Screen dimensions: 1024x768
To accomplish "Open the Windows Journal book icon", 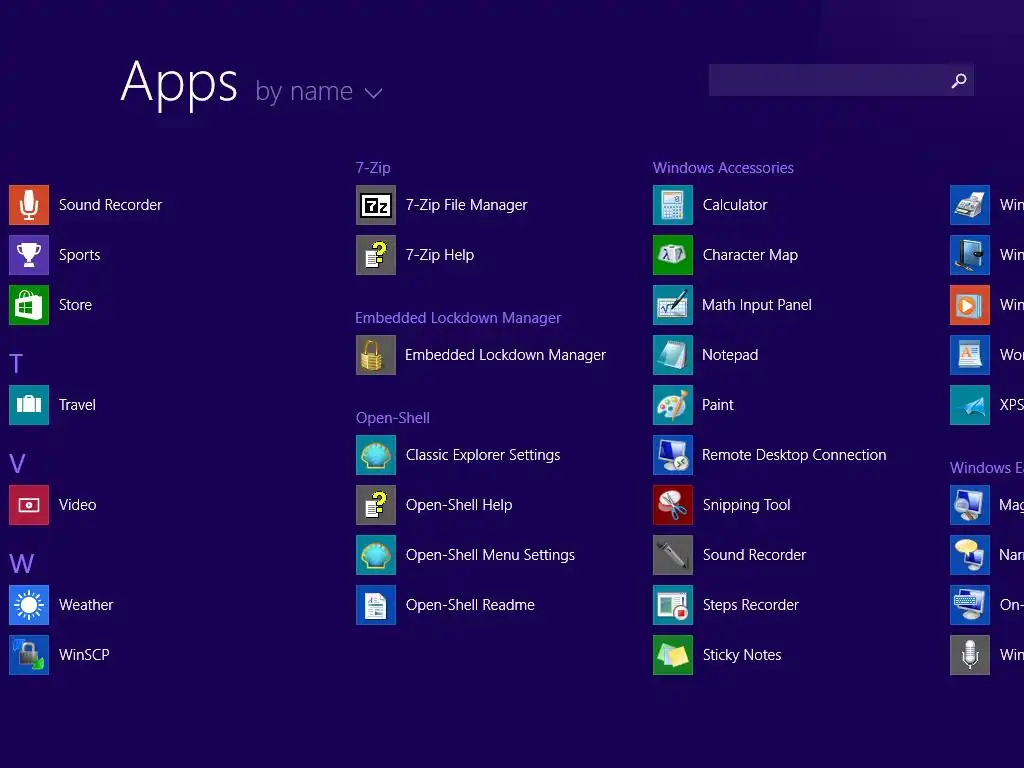I will pos(970,255).
